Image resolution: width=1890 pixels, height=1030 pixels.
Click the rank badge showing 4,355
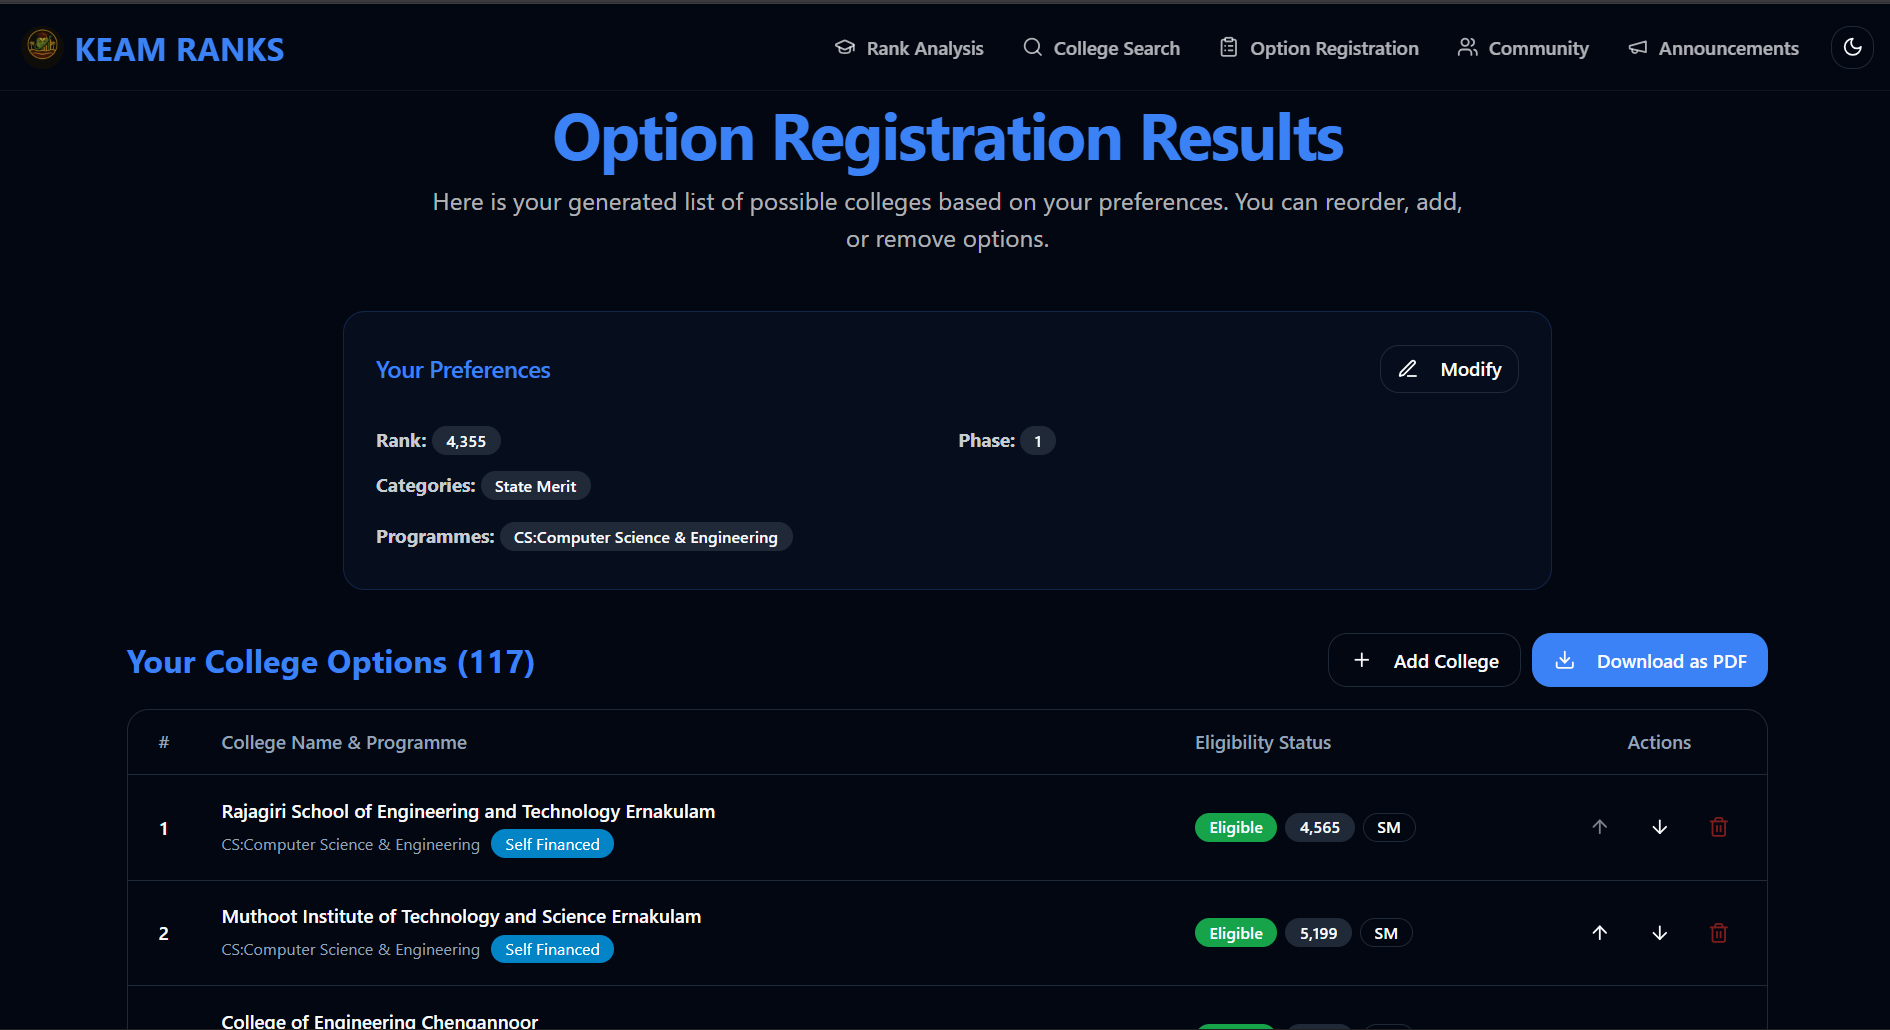466,440
